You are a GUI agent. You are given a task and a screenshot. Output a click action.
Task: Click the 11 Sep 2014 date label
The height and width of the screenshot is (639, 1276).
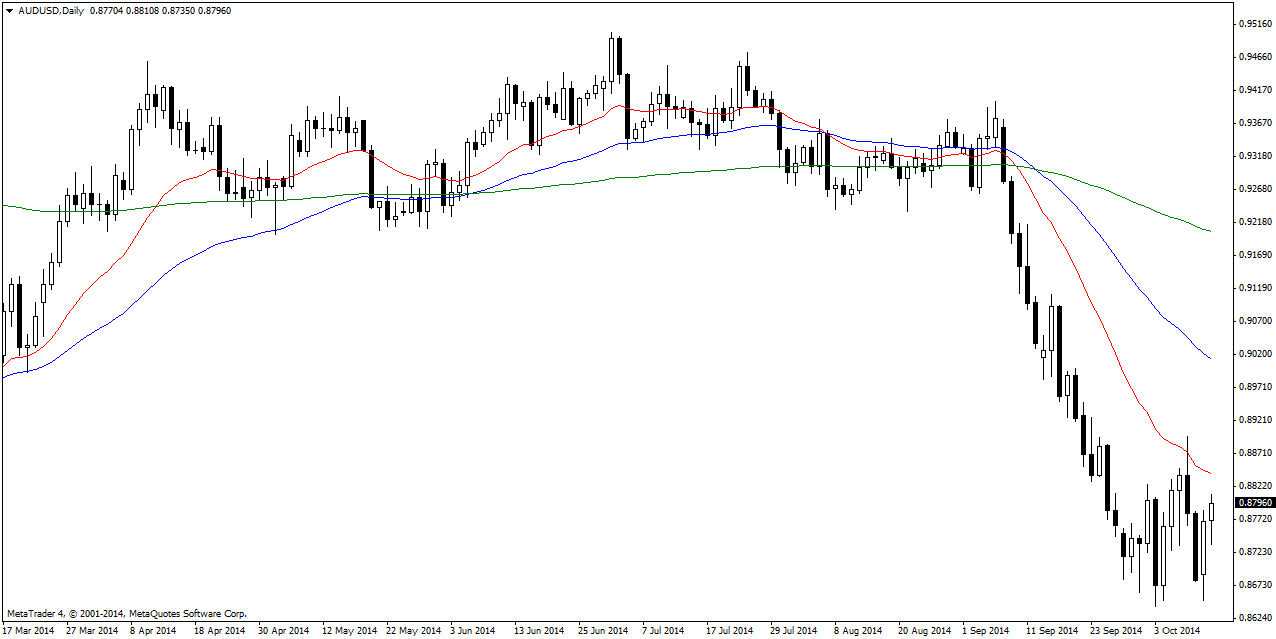(x=1050, y=631)
